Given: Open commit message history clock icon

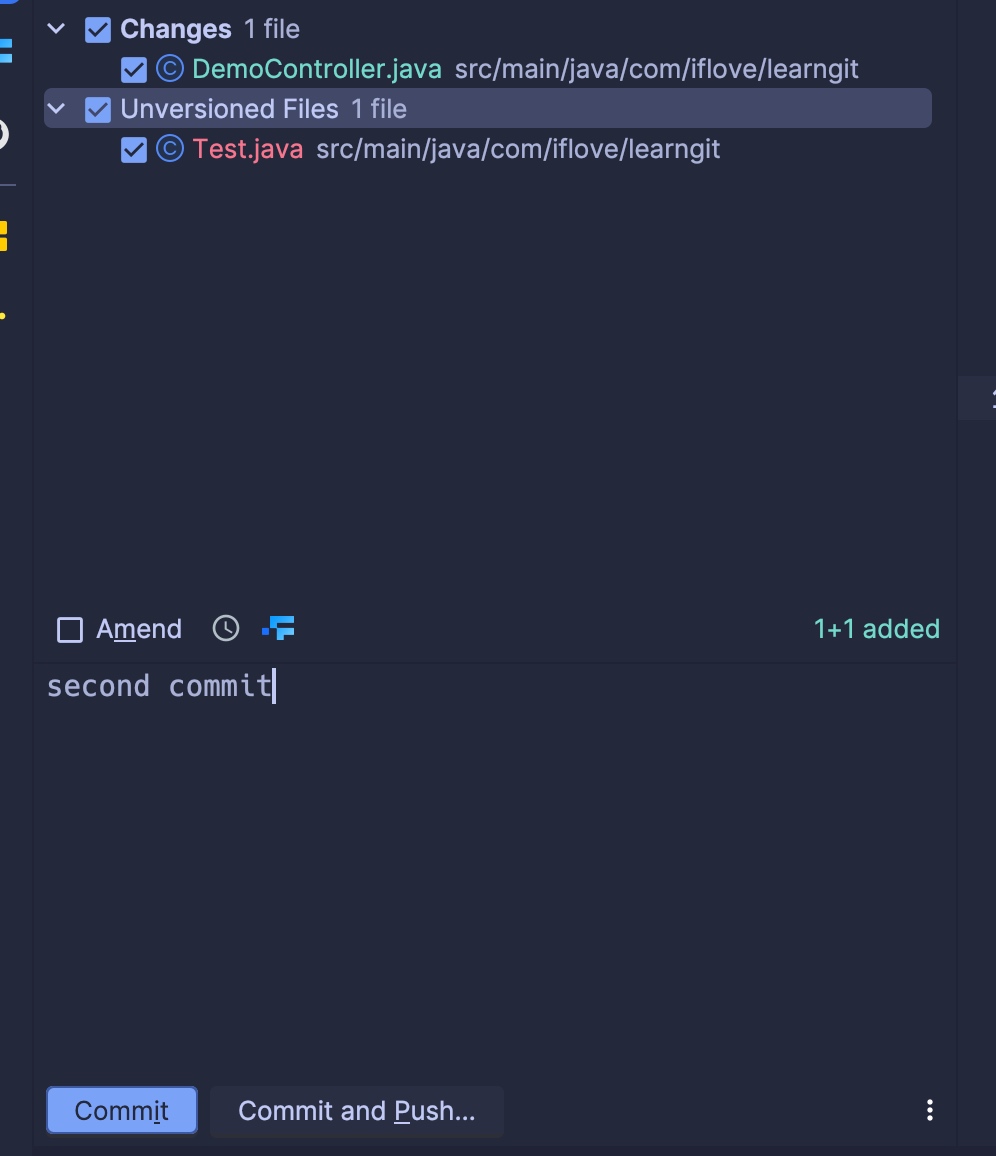Looking at the screenshot, I should click(226, 629).
